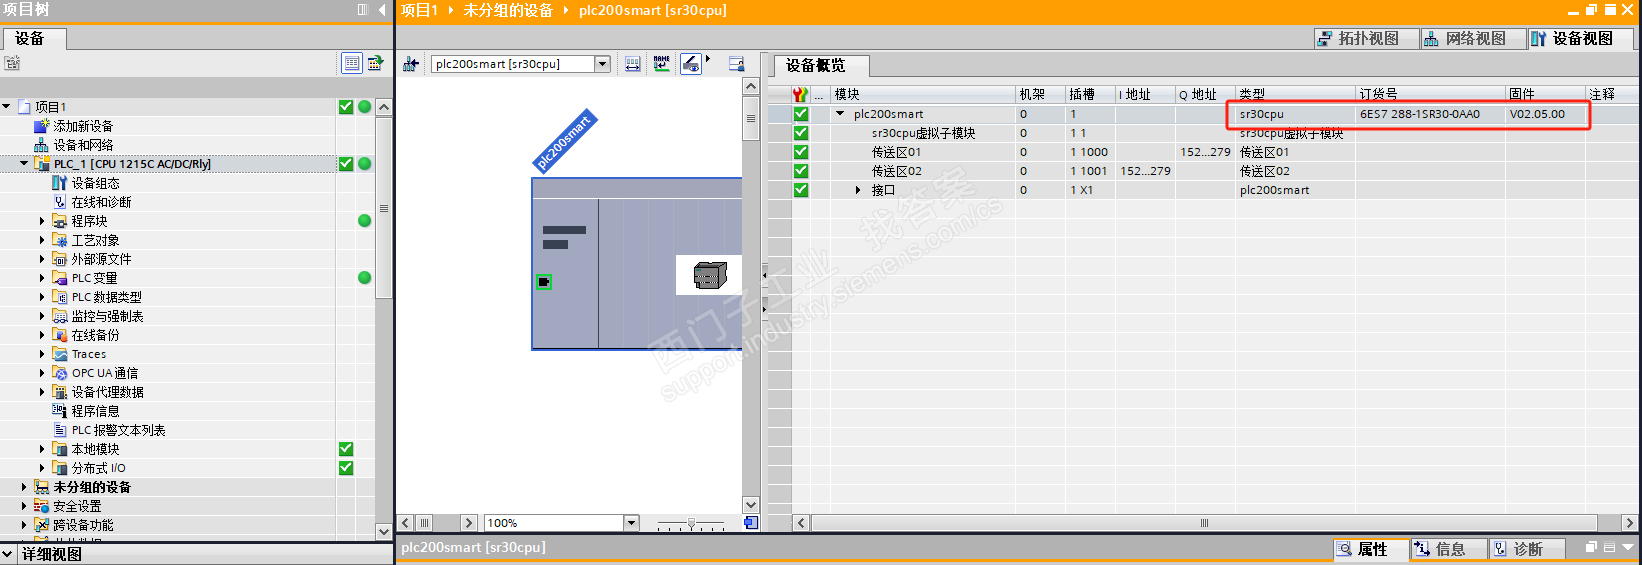Switch to 网络视图 tab
This screenshot has width=1642, height=565.
(x=1474, y=38)
